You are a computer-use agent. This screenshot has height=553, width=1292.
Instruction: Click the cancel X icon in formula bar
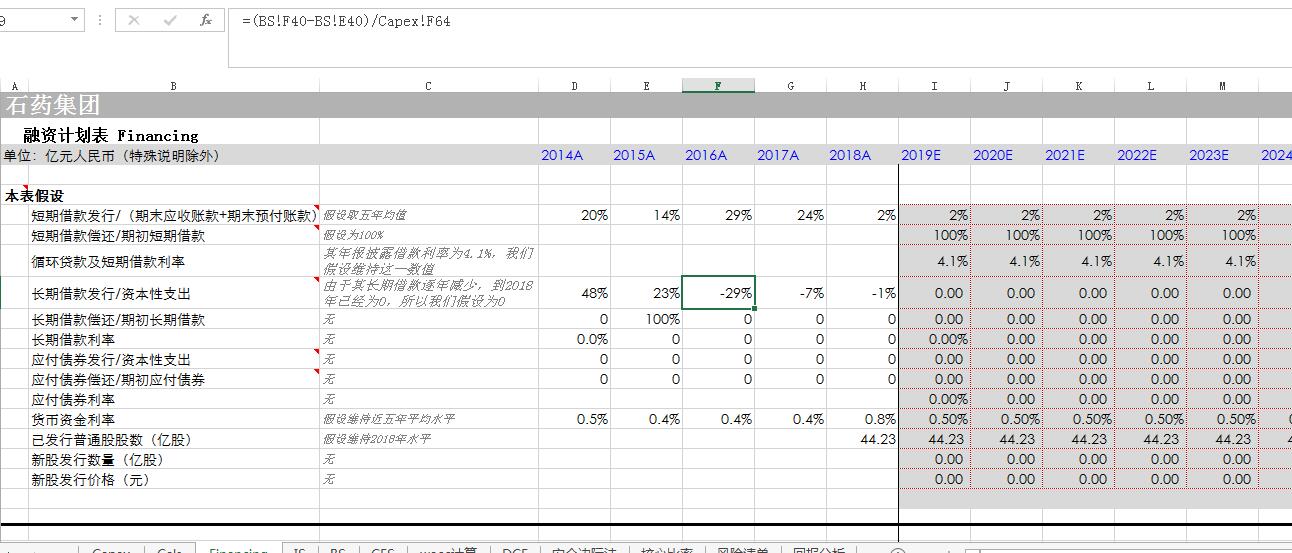(135, 20)
